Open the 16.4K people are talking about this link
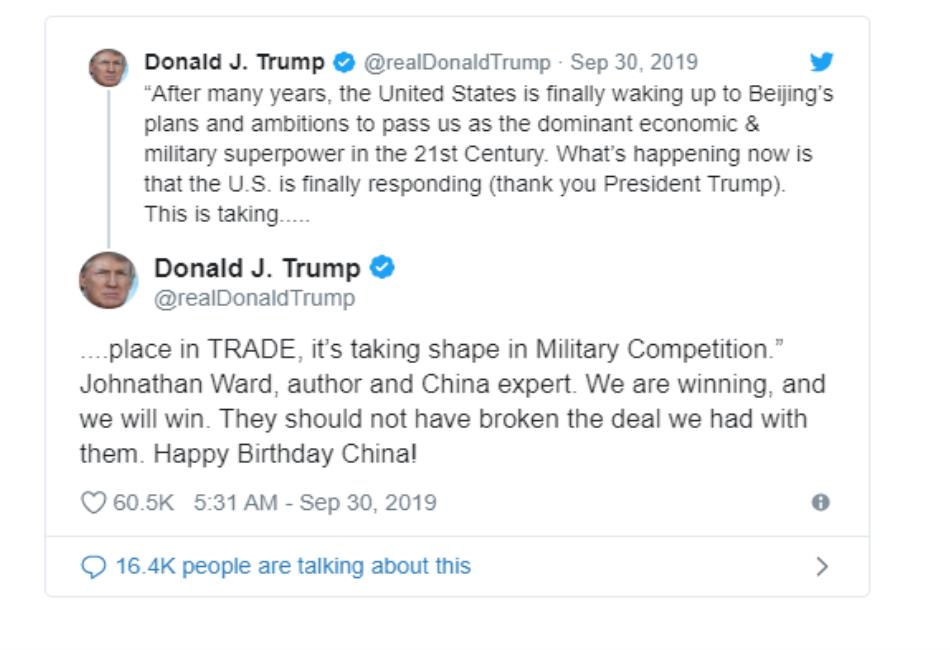950x650 pixels. click(292, 567)
